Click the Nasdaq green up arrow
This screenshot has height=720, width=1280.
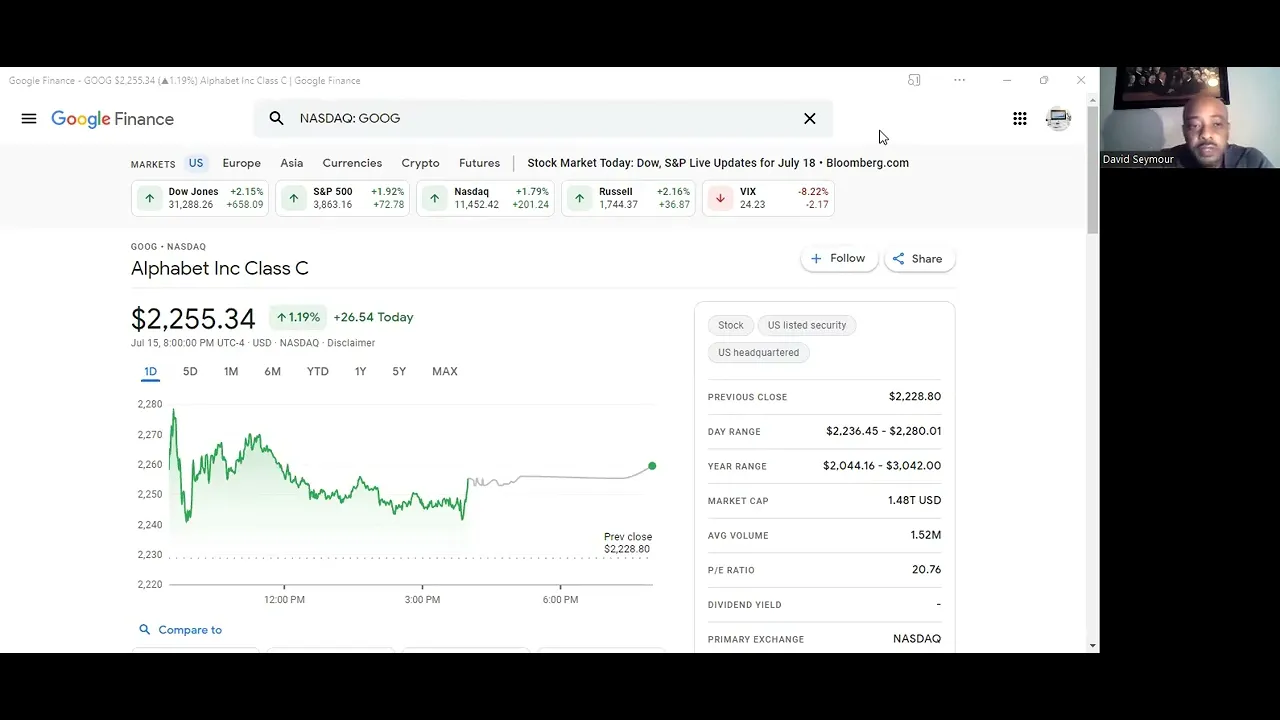tap(435, 198)
